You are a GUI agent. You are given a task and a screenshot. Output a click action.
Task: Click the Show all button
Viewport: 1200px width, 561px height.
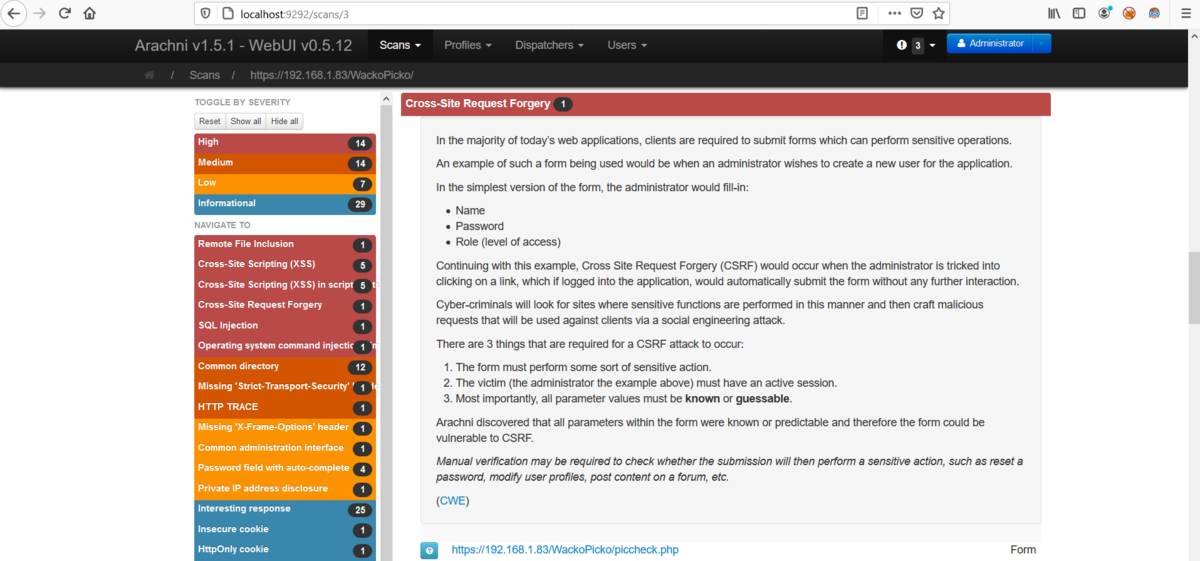coord(246,121)
